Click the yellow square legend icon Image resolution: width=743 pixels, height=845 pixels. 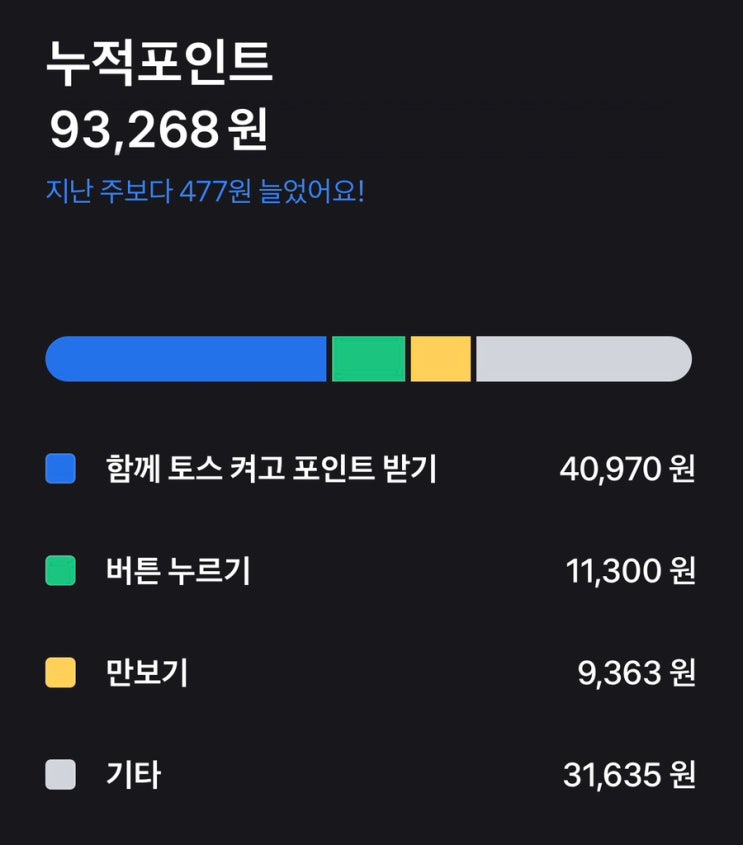point(61,673)
